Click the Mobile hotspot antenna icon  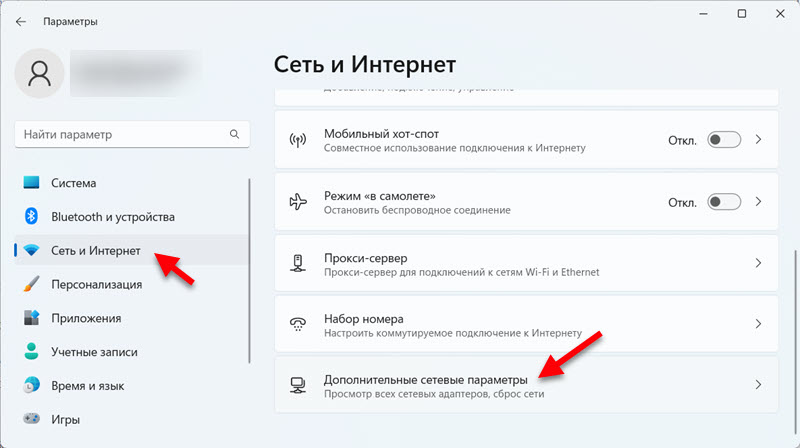297,141
